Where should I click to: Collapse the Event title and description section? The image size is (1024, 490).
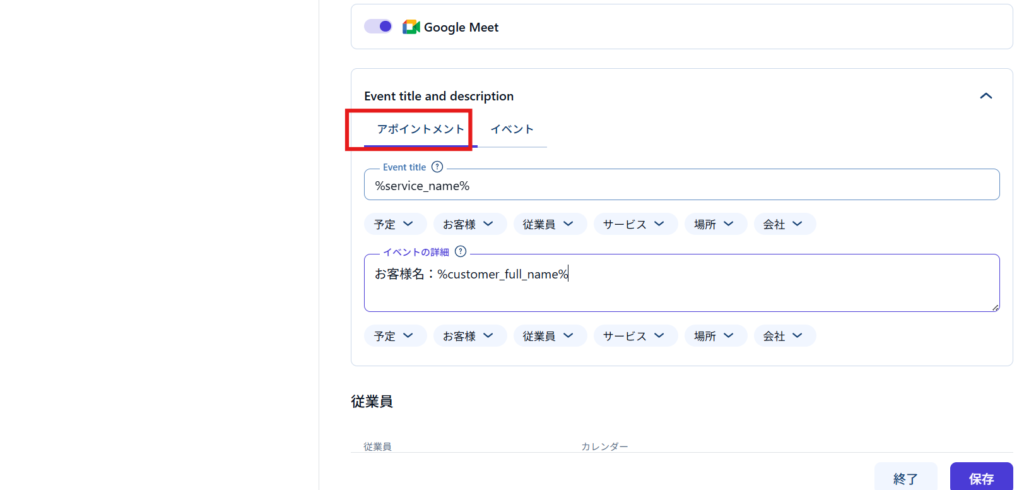coord(985,96)
